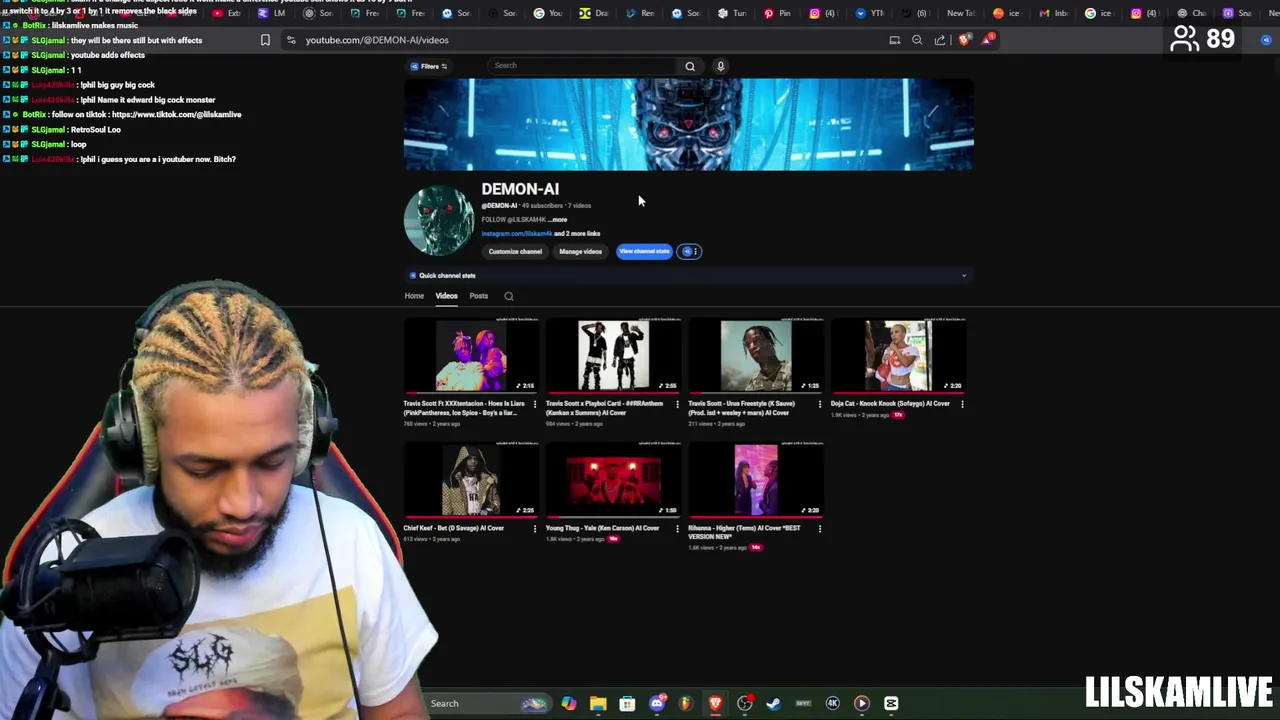Viewport: 1280px width, 720px height.
Task: Open File Explorer from the taskbar
Action: pos(598,703)
